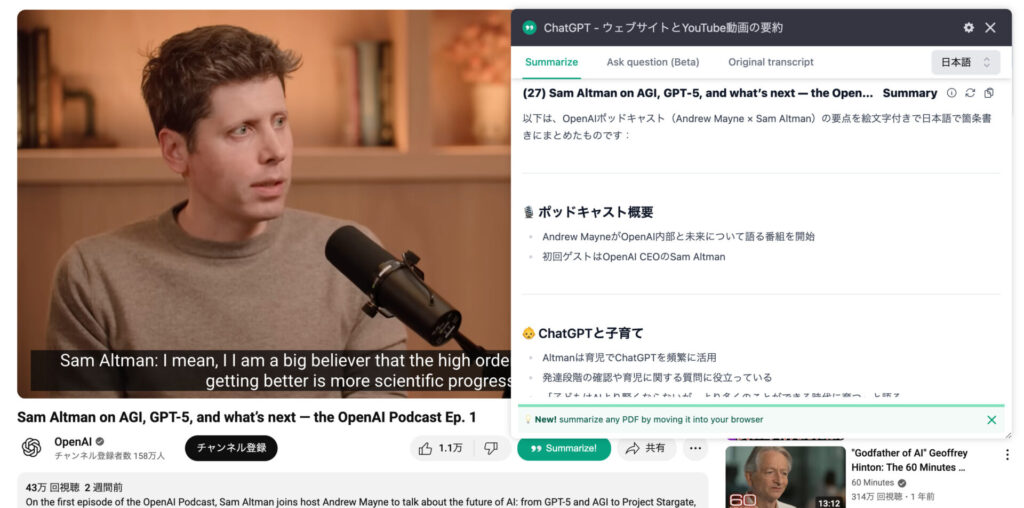Click the green Summarize! button

pyautogui.click(x=564, y=449)
